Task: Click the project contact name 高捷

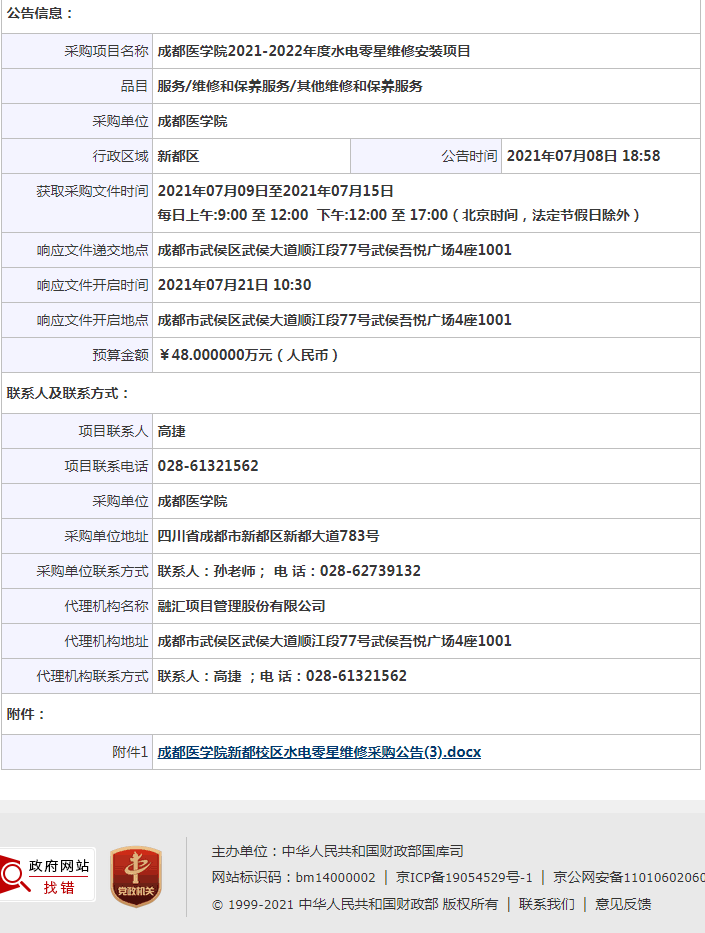Action: 172,431
